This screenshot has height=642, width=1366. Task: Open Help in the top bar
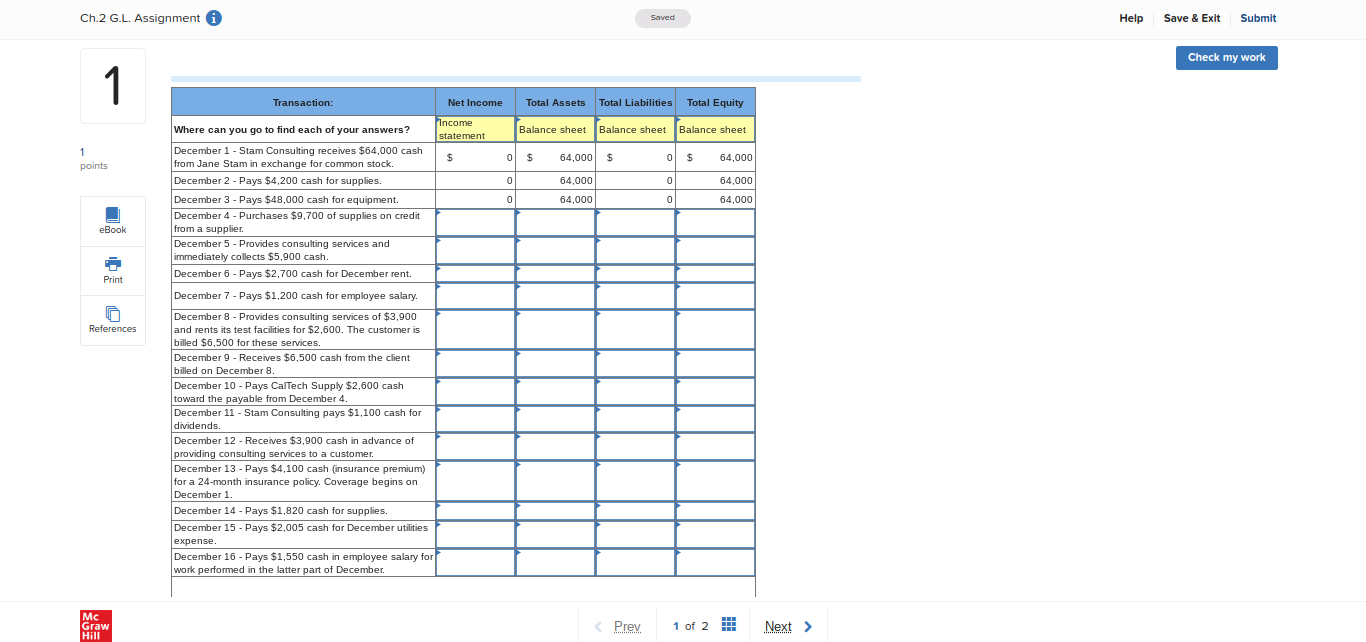click(x=1131, y=17)
